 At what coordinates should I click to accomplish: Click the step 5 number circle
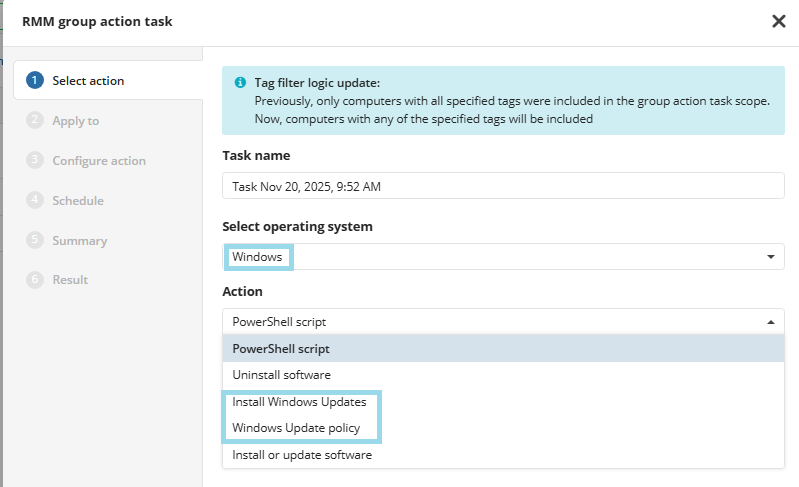tap(35, 240)
